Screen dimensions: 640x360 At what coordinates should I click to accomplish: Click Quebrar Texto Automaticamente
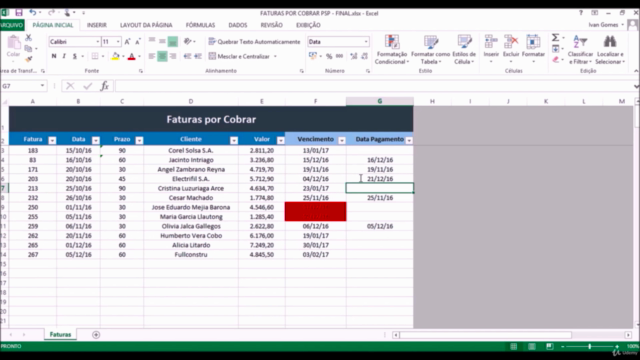254,42
